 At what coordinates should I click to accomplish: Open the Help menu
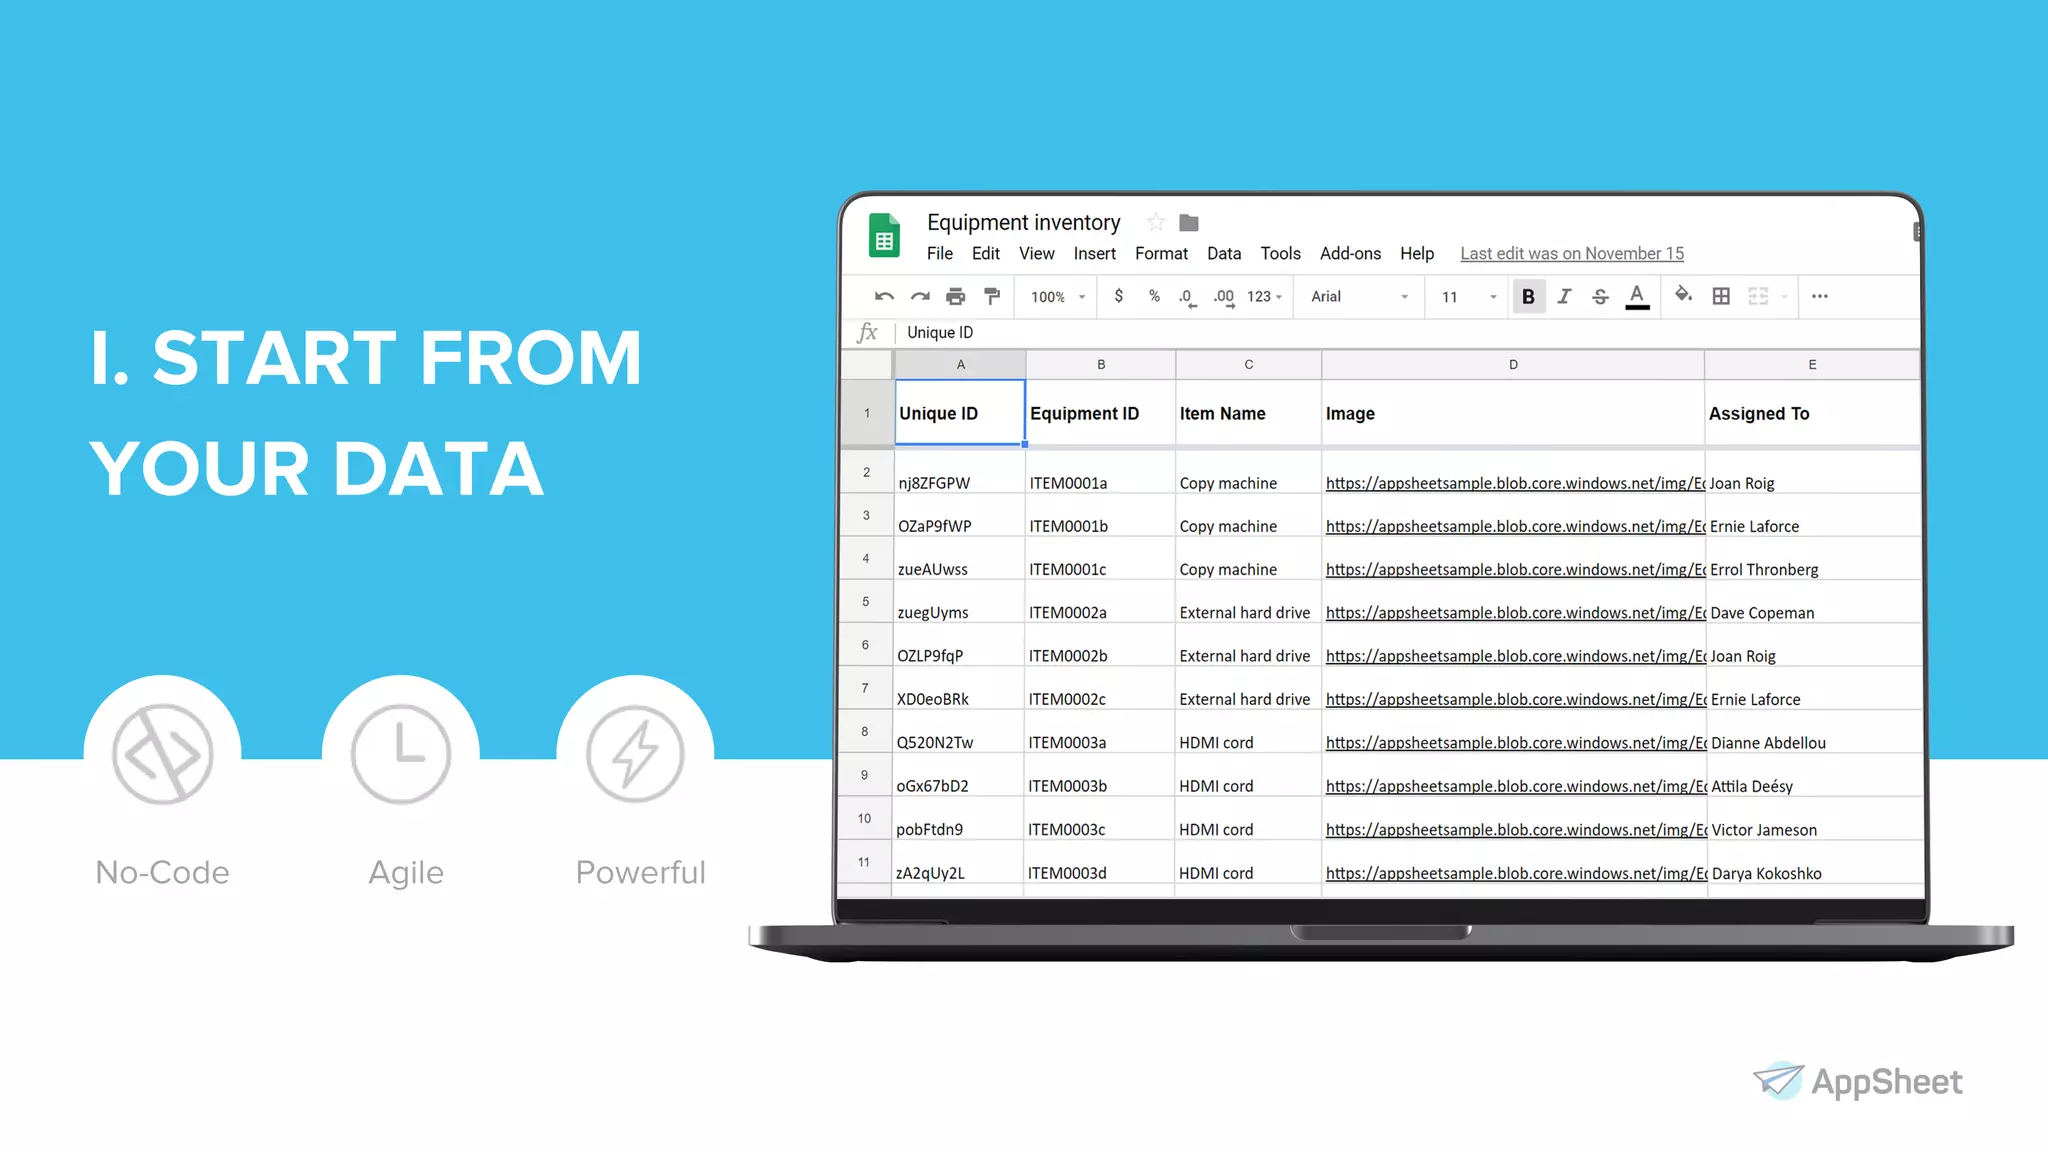1417,254
